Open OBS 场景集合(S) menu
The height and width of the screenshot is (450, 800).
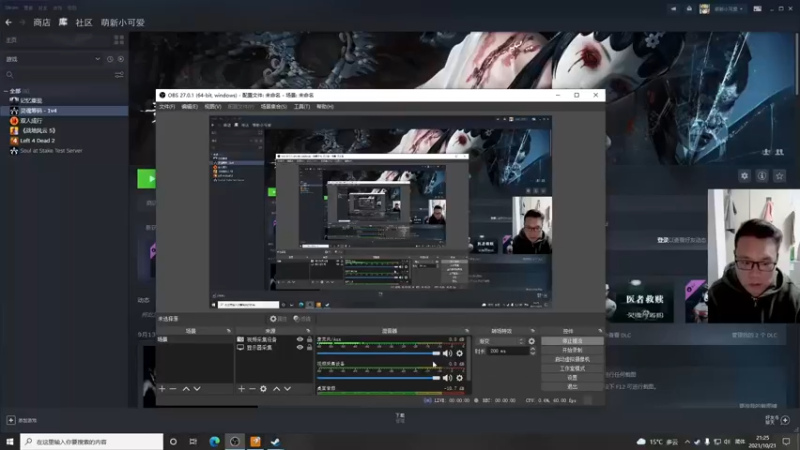[274, 107]
